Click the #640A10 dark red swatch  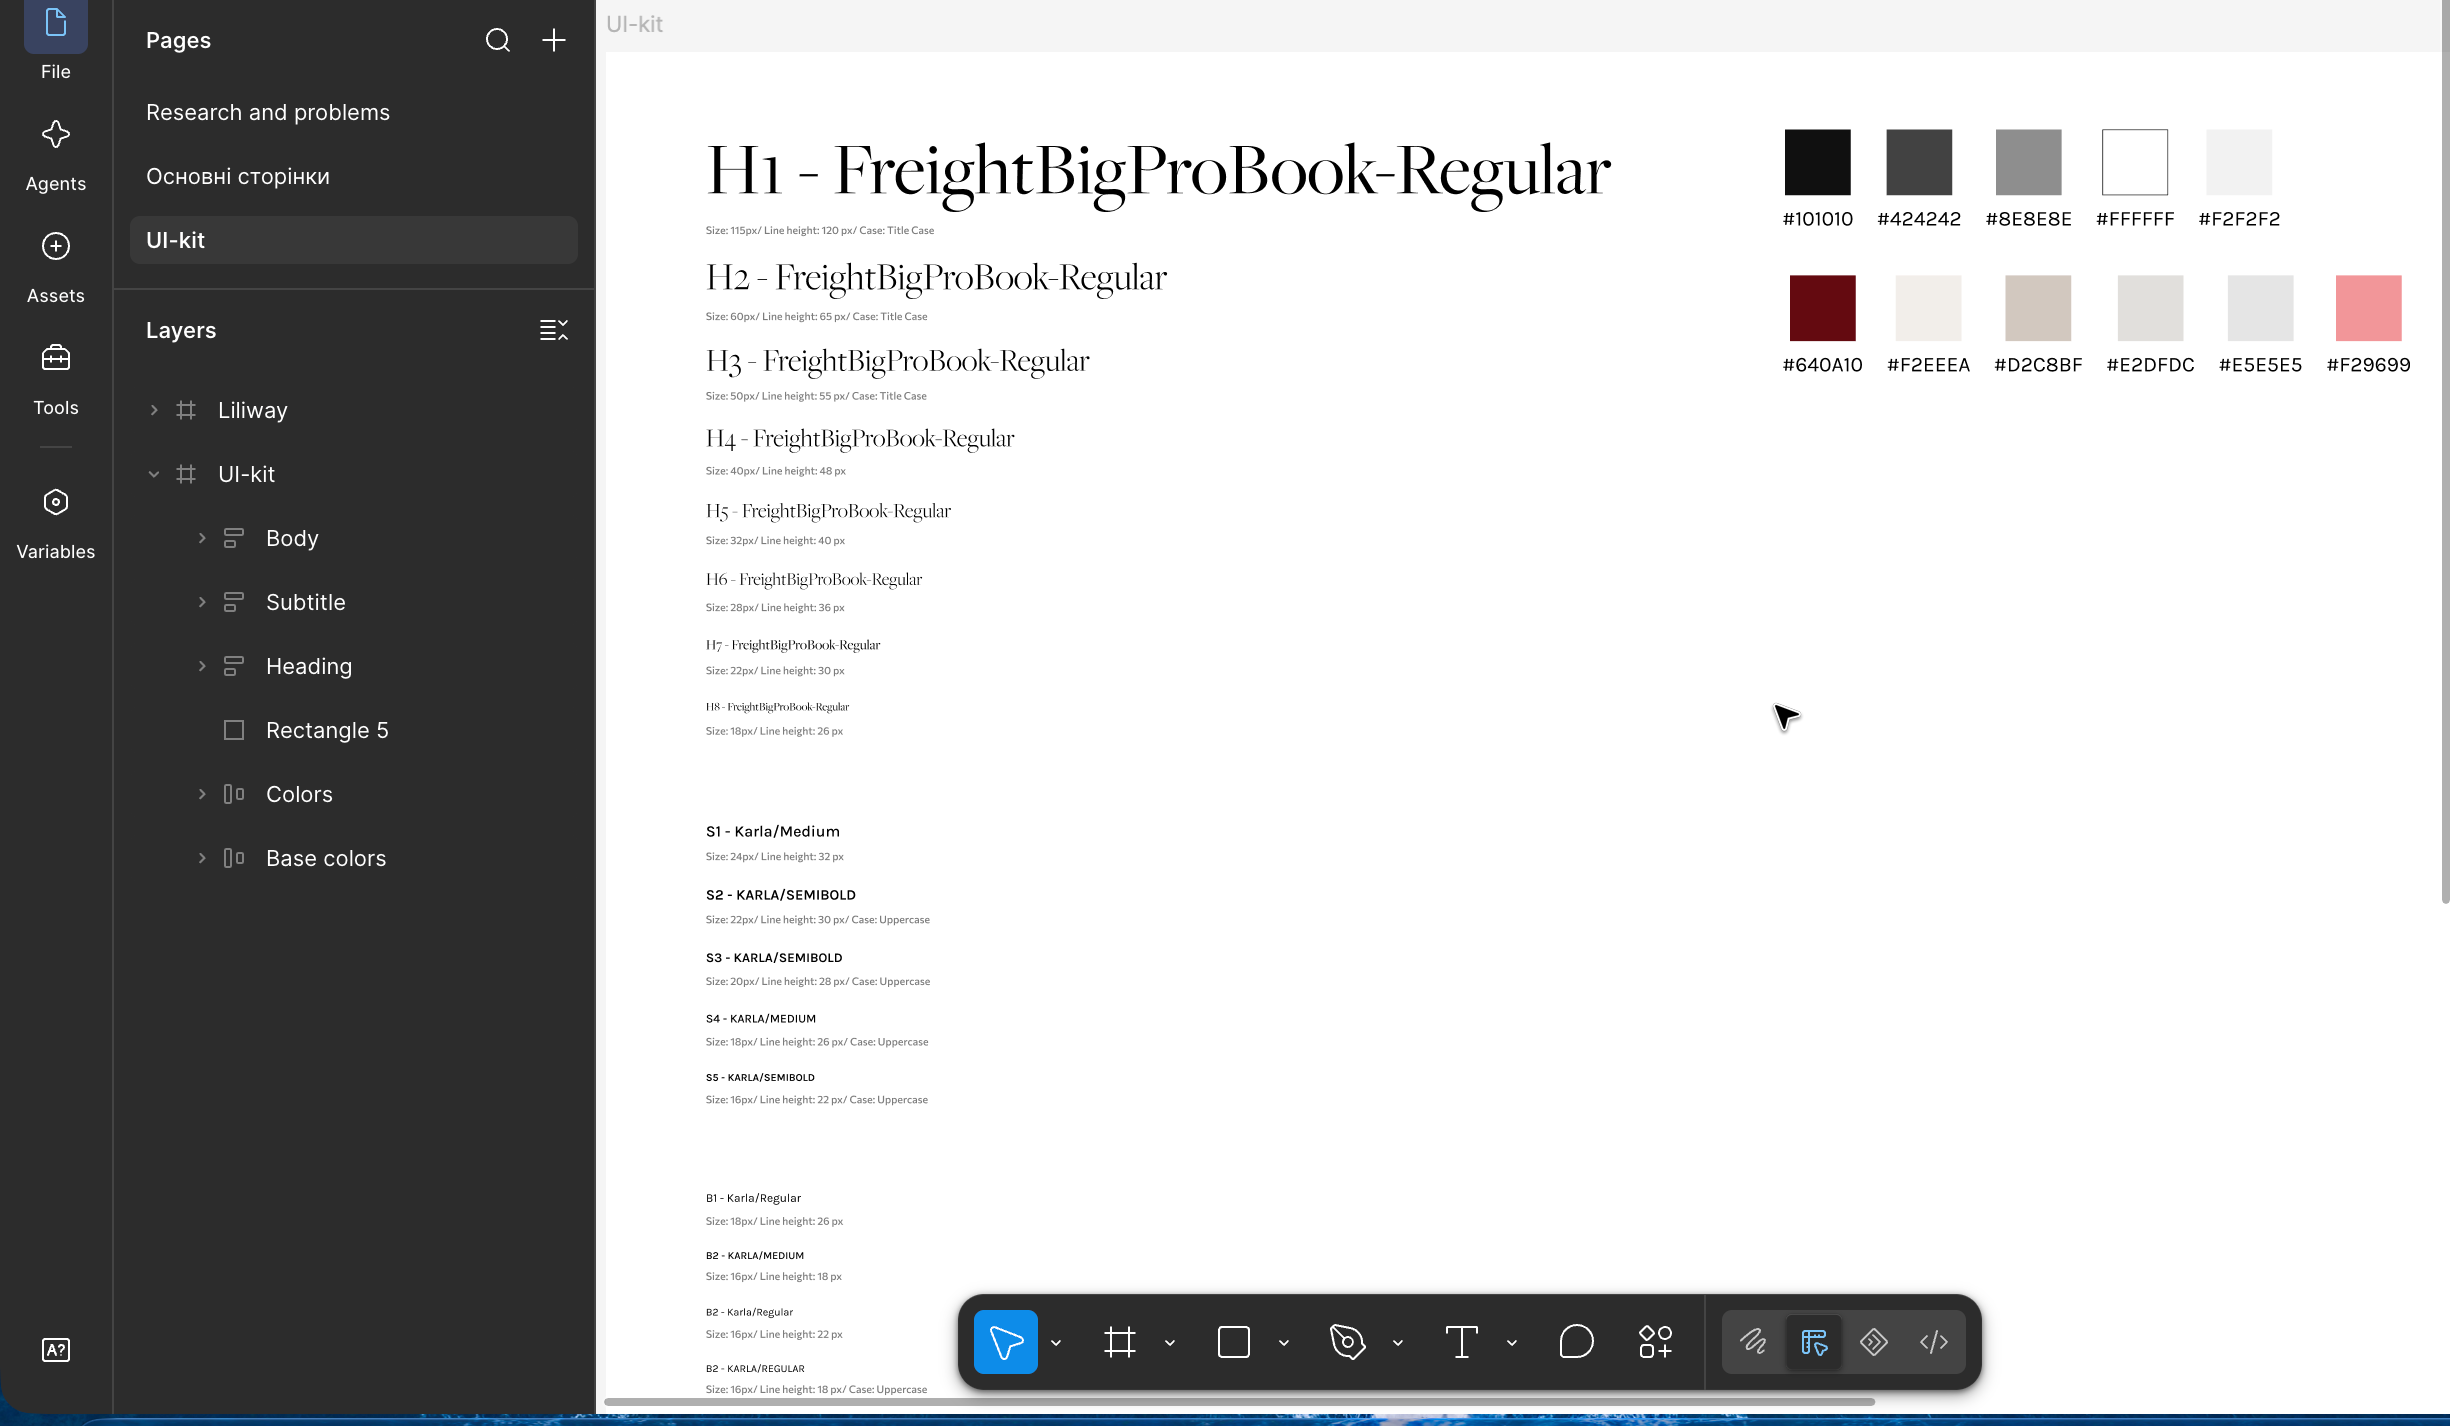click(1822, 308)
